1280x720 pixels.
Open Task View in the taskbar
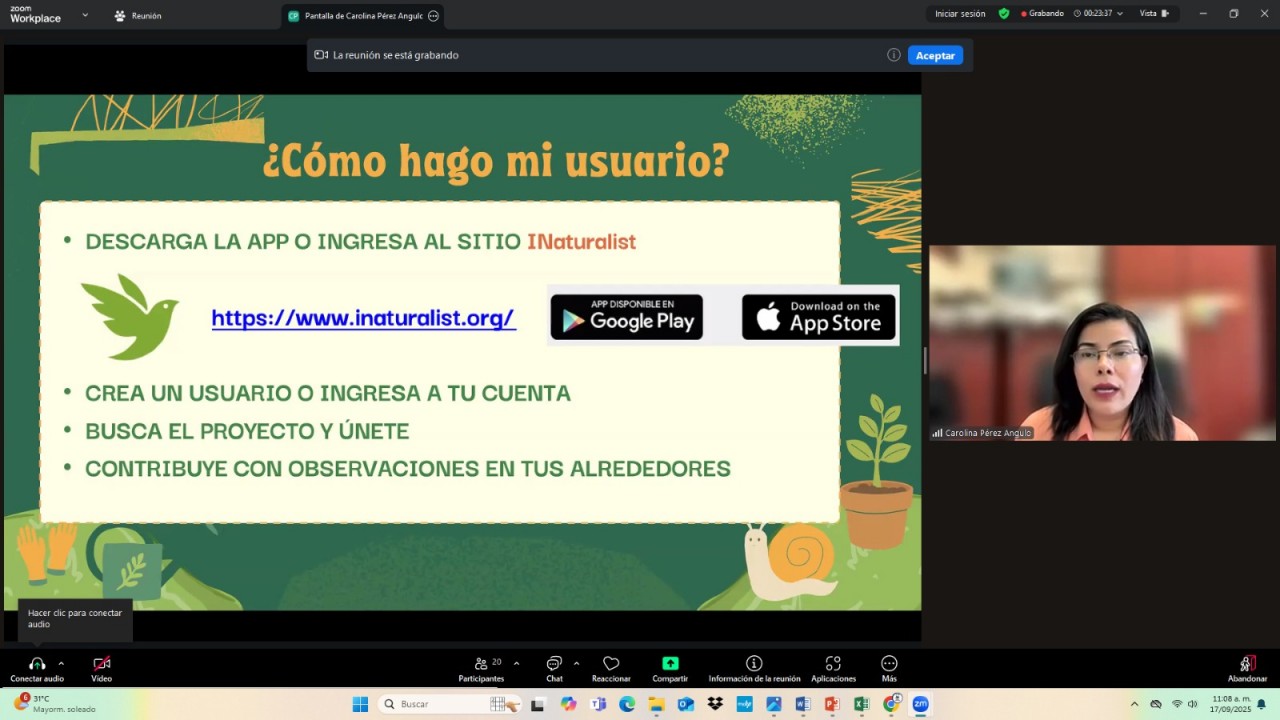pos(537,704)
